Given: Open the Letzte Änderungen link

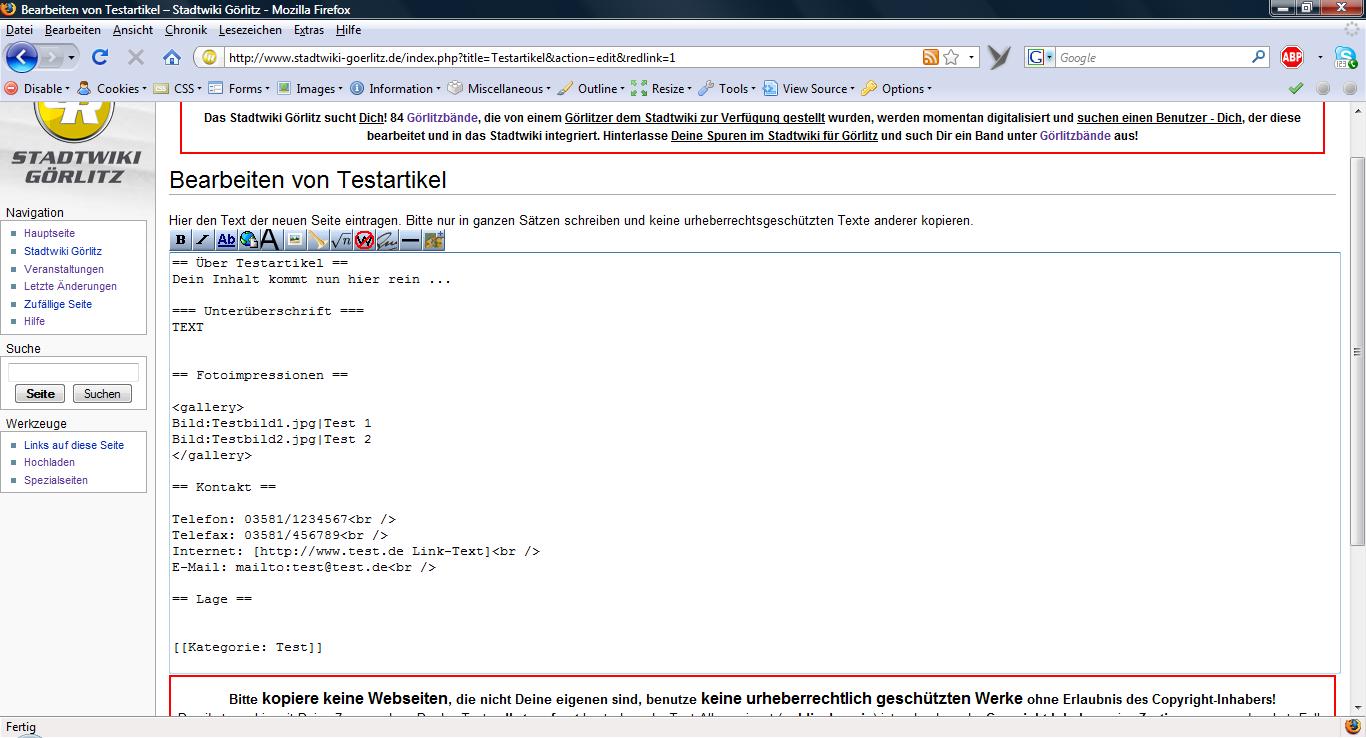Looking at the screenshot, I should [70, 286].
